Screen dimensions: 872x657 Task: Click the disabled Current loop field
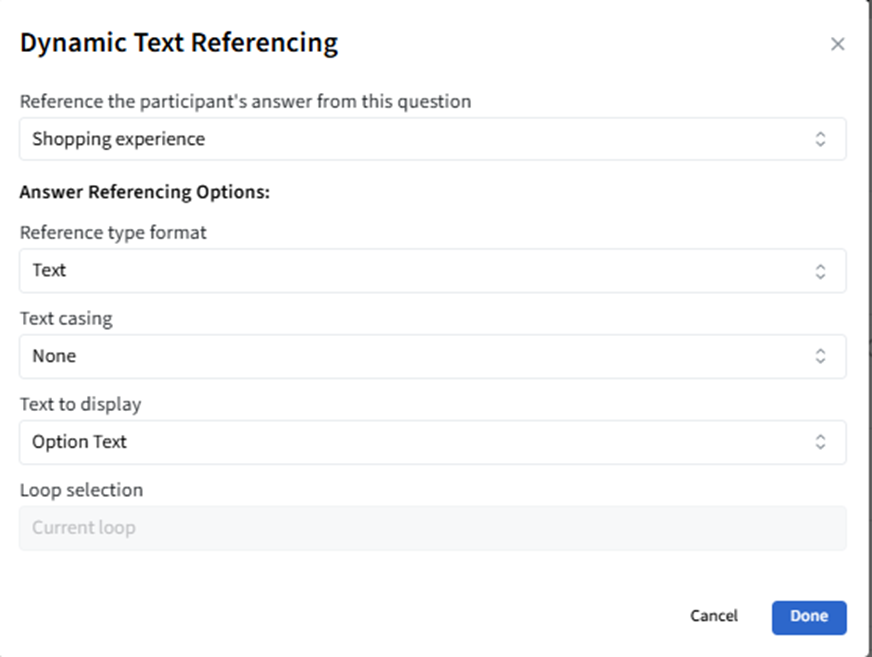(432, 528)
